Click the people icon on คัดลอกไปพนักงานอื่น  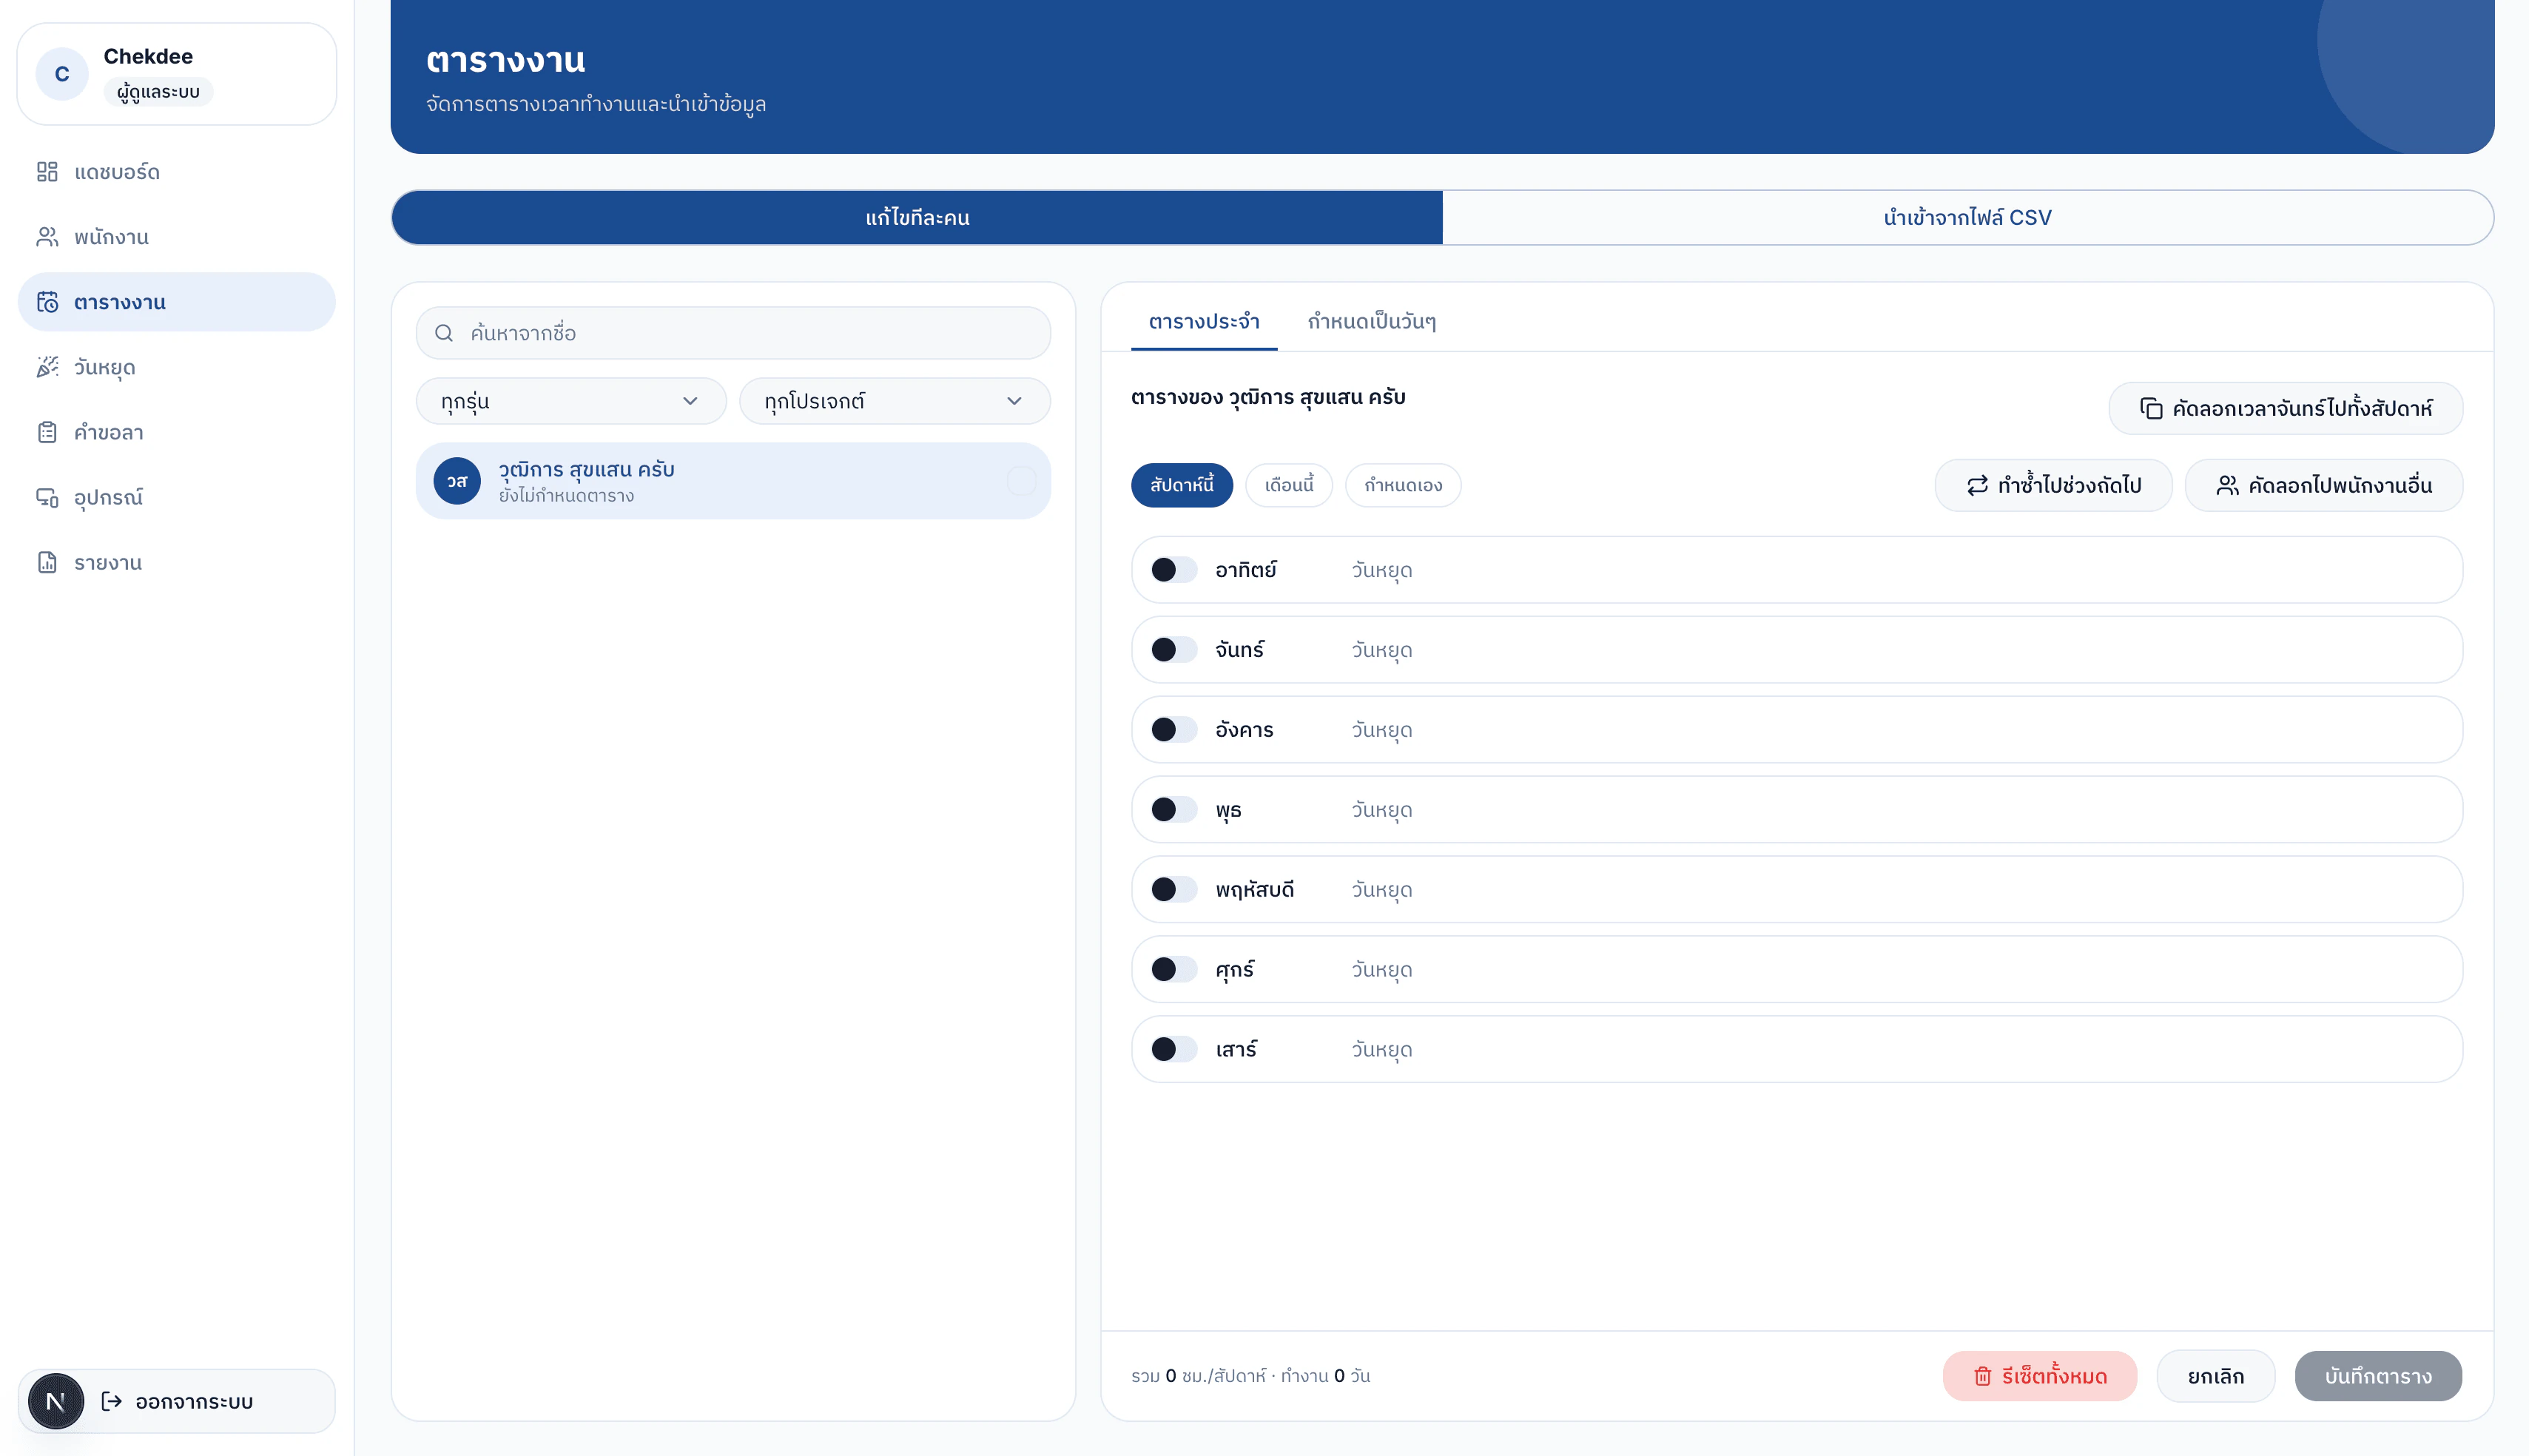[x=2227, y=485]
